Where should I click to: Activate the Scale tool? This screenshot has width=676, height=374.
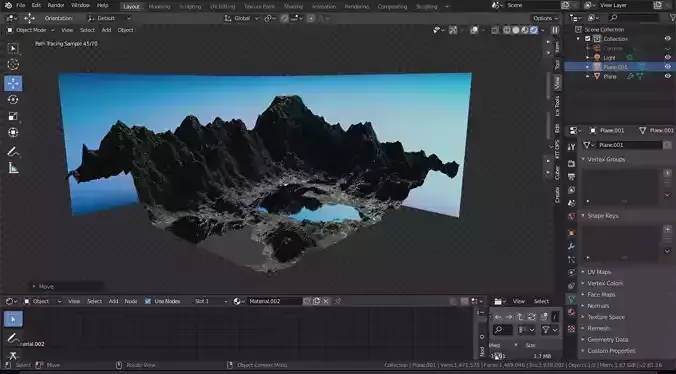[x=13, y=116]
